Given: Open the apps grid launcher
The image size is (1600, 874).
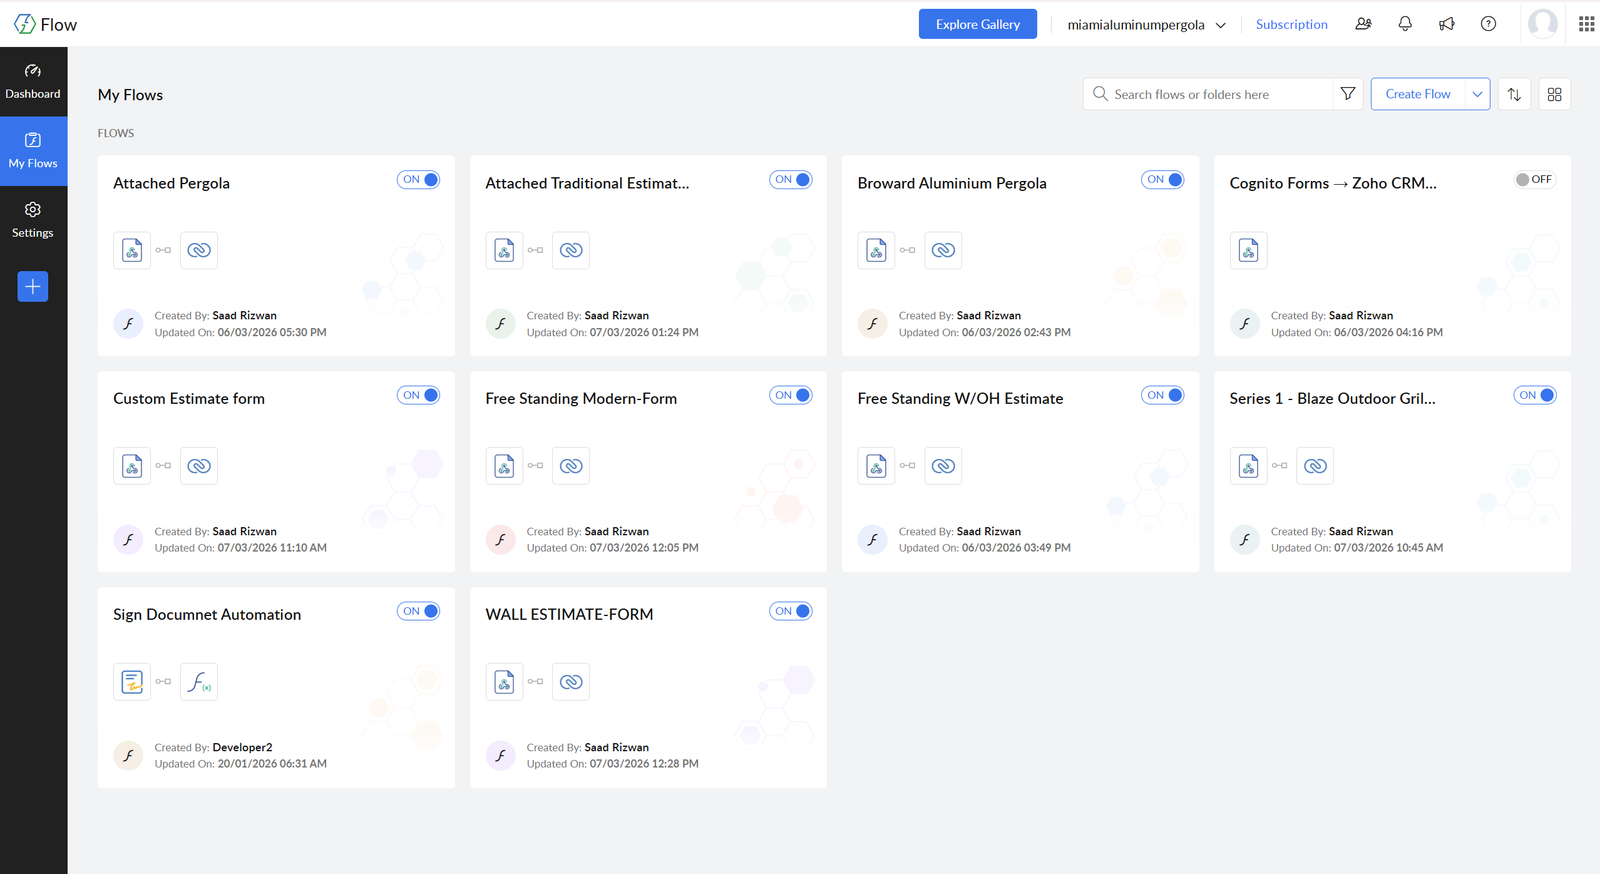Looking at the screenshot, I should 1586,24.
